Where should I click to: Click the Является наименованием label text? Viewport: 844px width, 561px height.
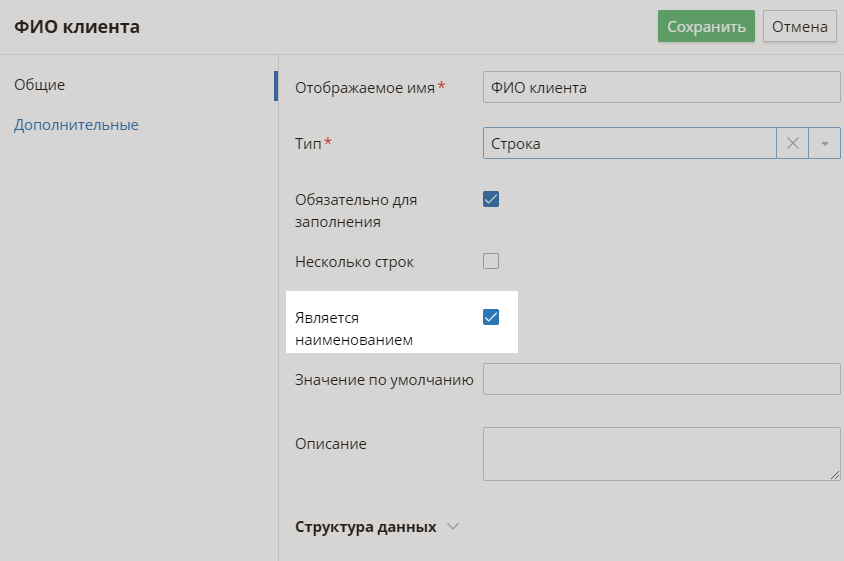pos(354,329)
